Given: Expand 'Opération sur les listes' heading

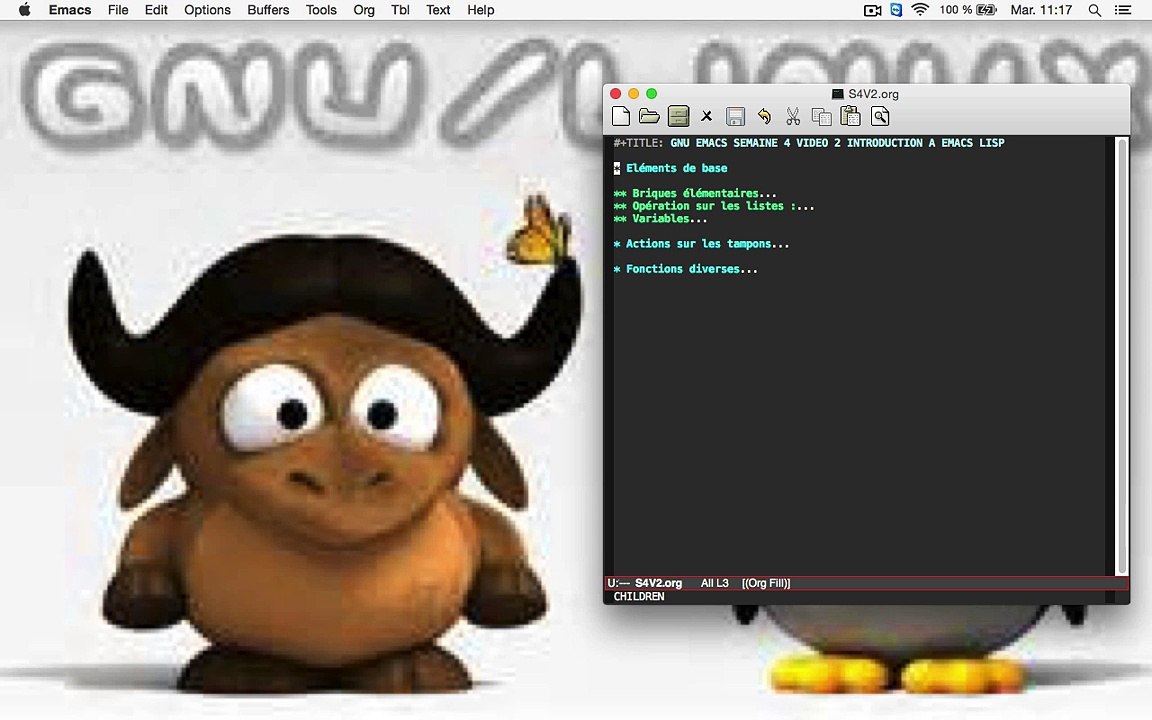Looking at the screenshot, I should click(x=714, y=206).
